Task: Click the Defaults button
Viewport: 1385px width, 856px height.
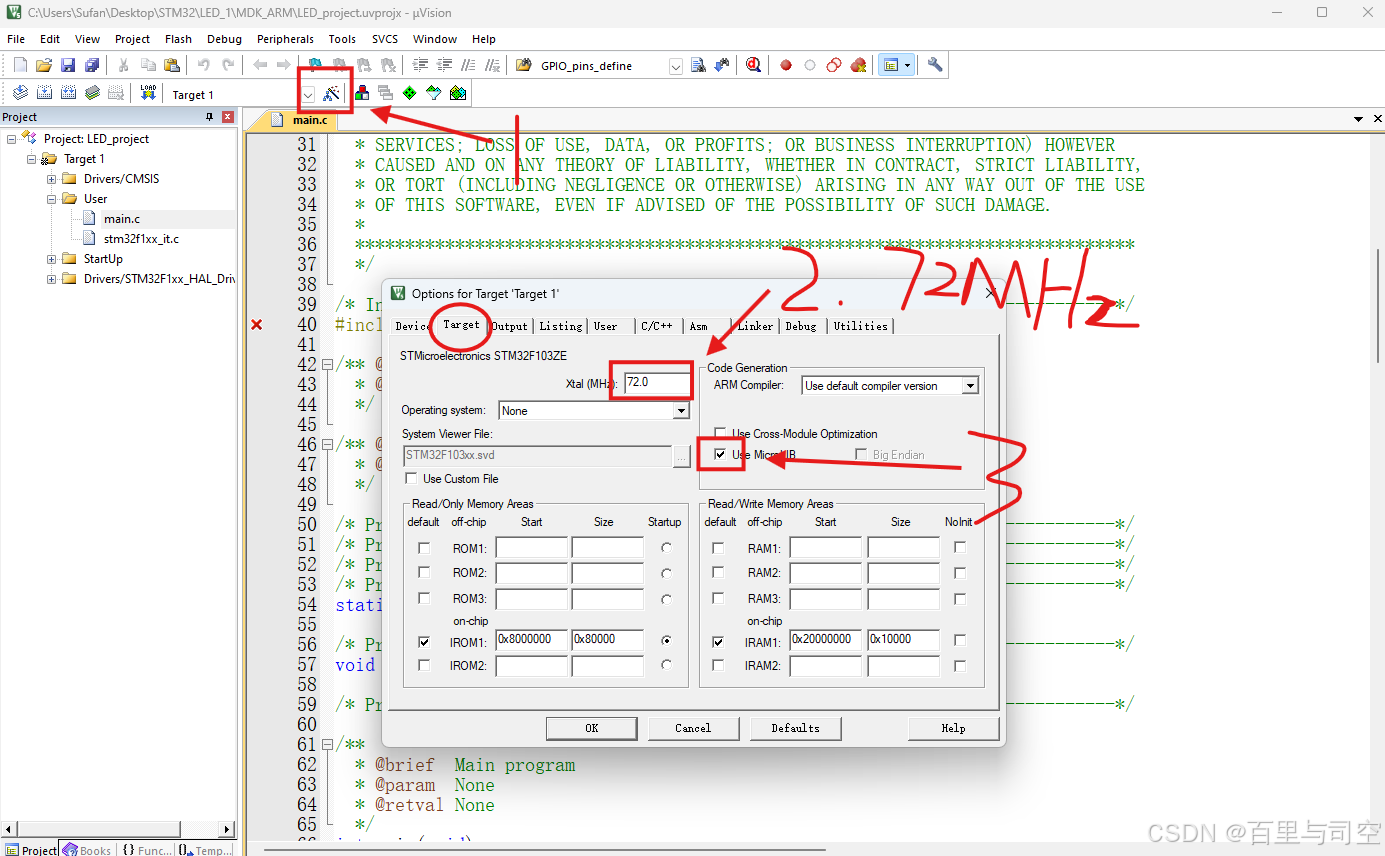Action: [x=796, y=728]
